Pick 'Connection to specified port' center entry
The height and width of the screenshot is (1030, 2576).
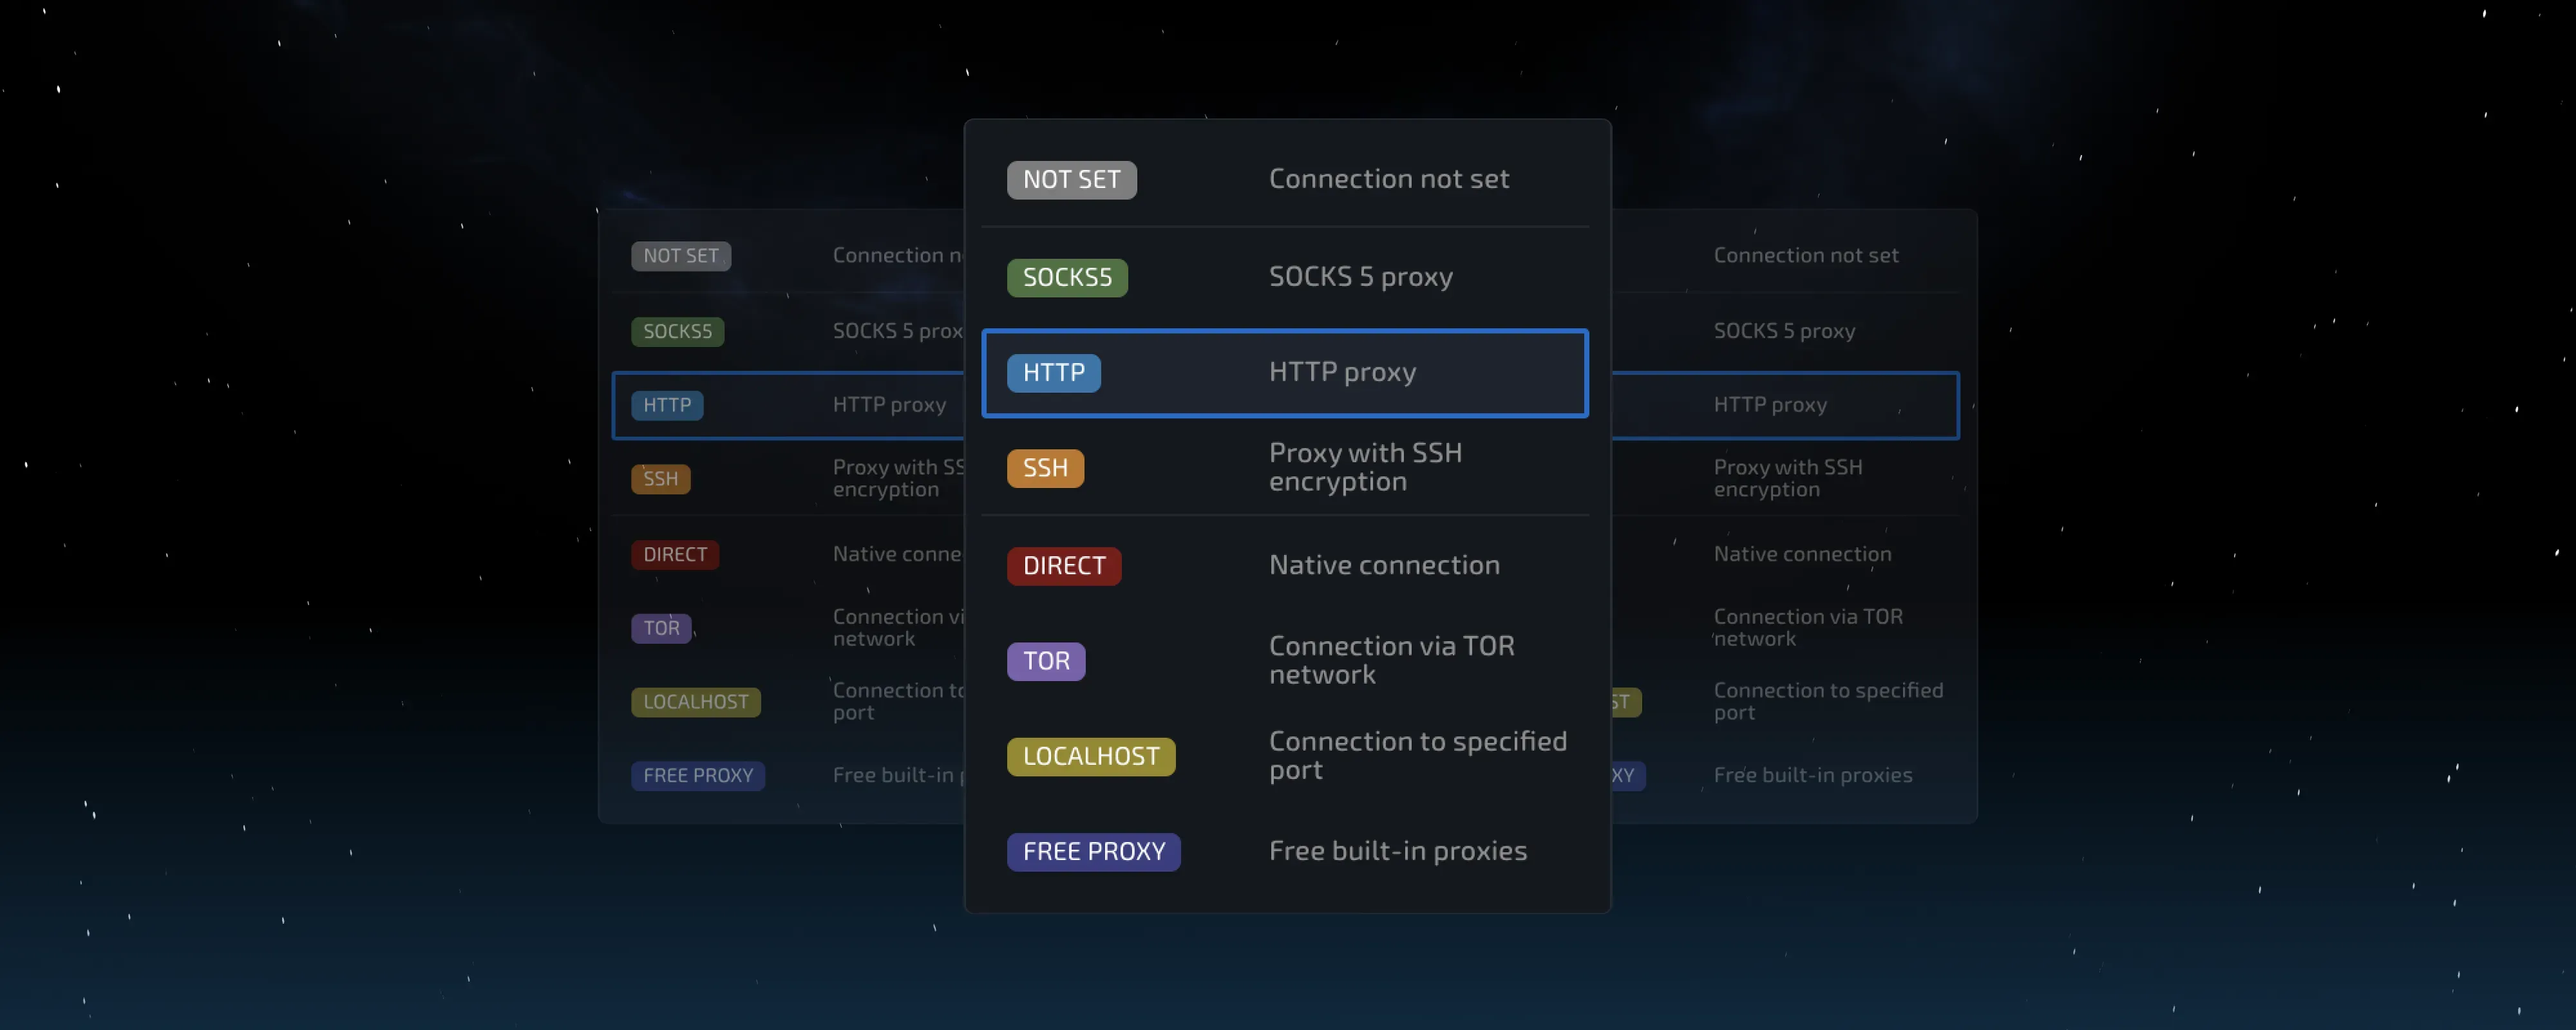[x=1417, y=755]
